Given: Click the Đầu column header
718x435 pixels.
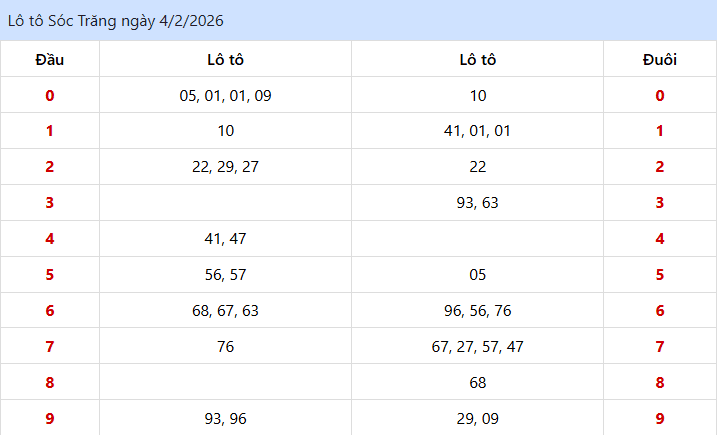Looking at the screenshot, I should click(49, 60).
